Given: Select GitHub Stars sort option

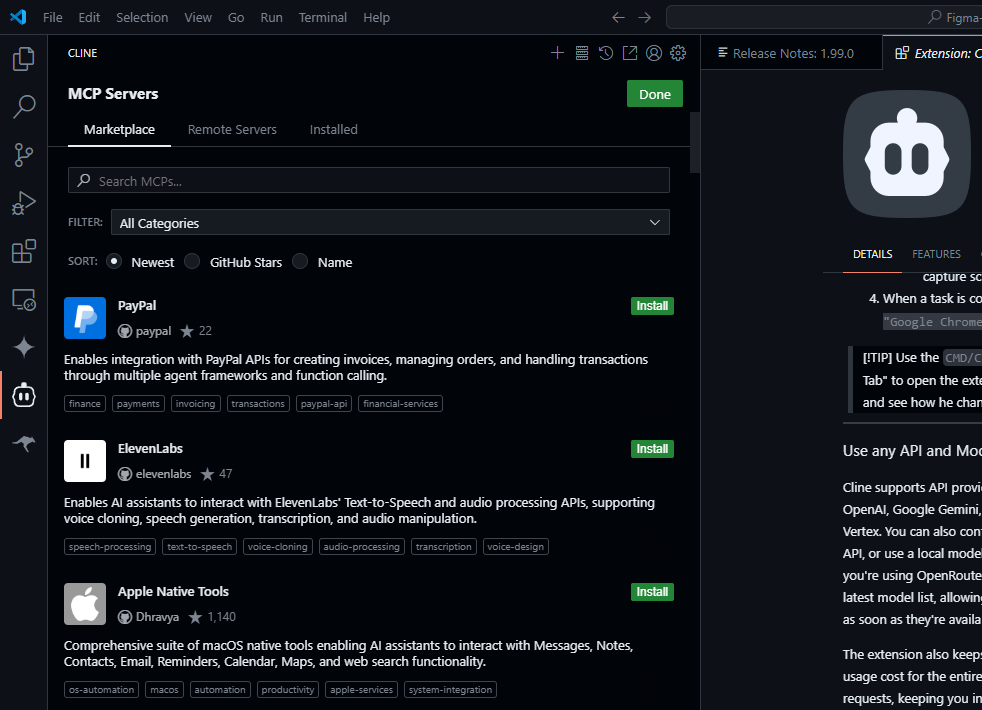Looking at the screenshot, I should [192, 262].
